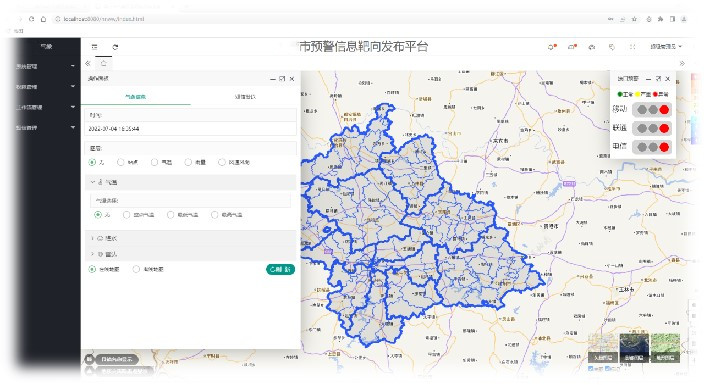
Task: Toggle the sidebar with the hamburger menu icon
Action: click(x=94, y=47)
